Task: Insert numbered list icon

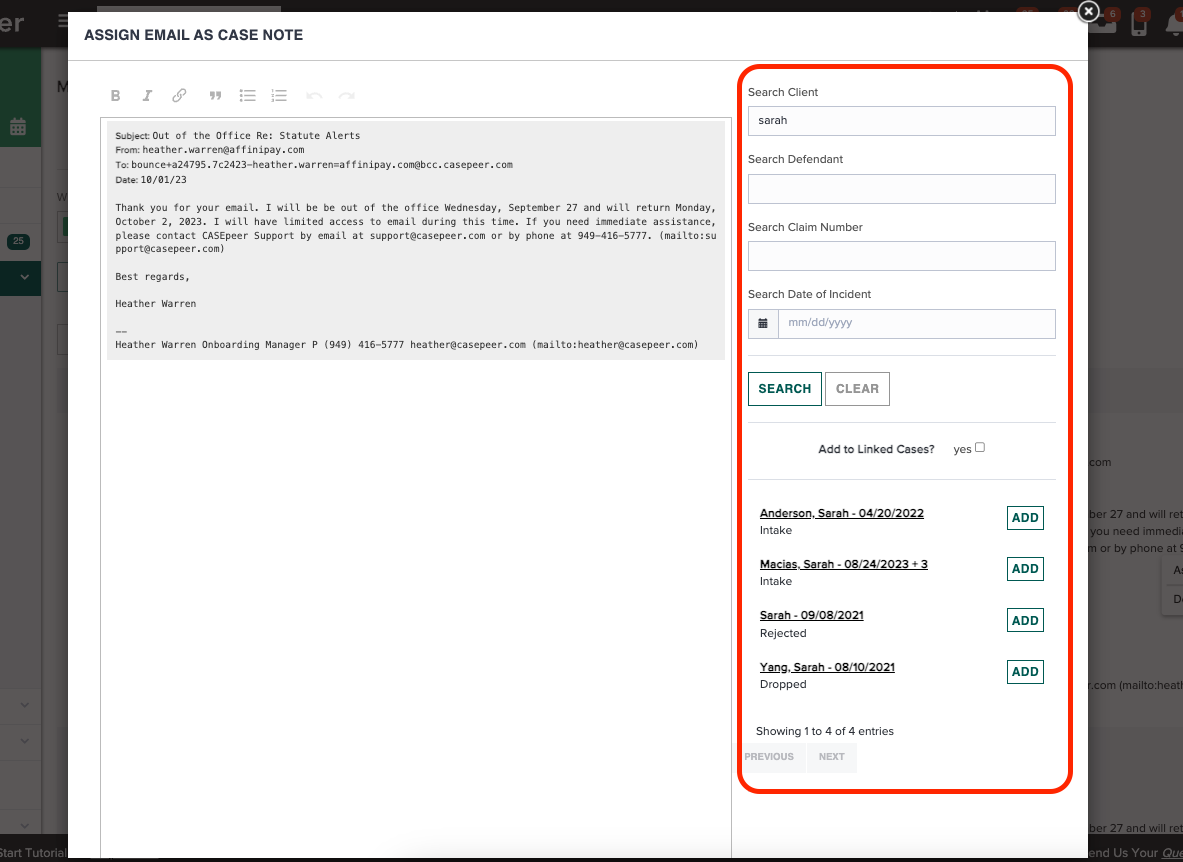Action: [279, 96]
